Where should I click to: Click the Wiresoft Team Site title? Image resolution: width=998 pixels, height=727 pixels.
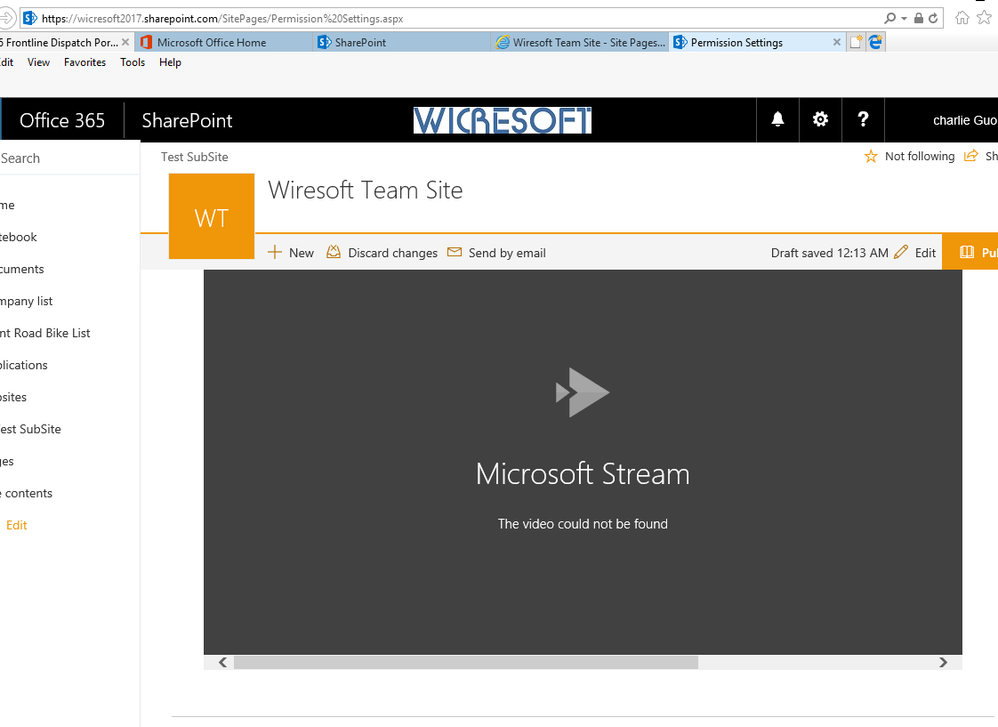pyautogui.click(x=365, y=190)
